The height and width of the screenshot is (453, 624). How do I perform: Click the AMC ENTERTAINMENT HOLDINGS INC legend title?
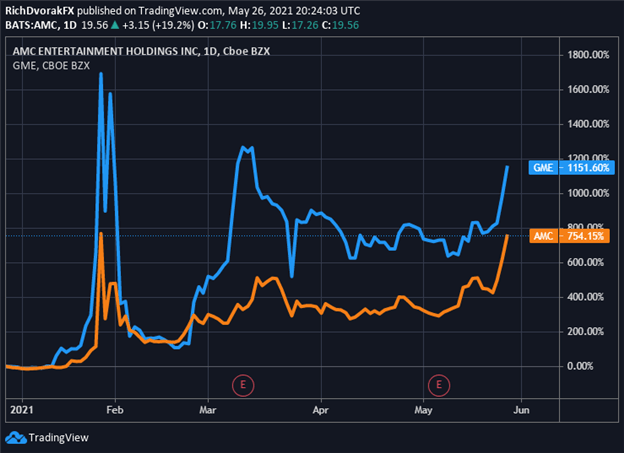click(x=141, y=51)
